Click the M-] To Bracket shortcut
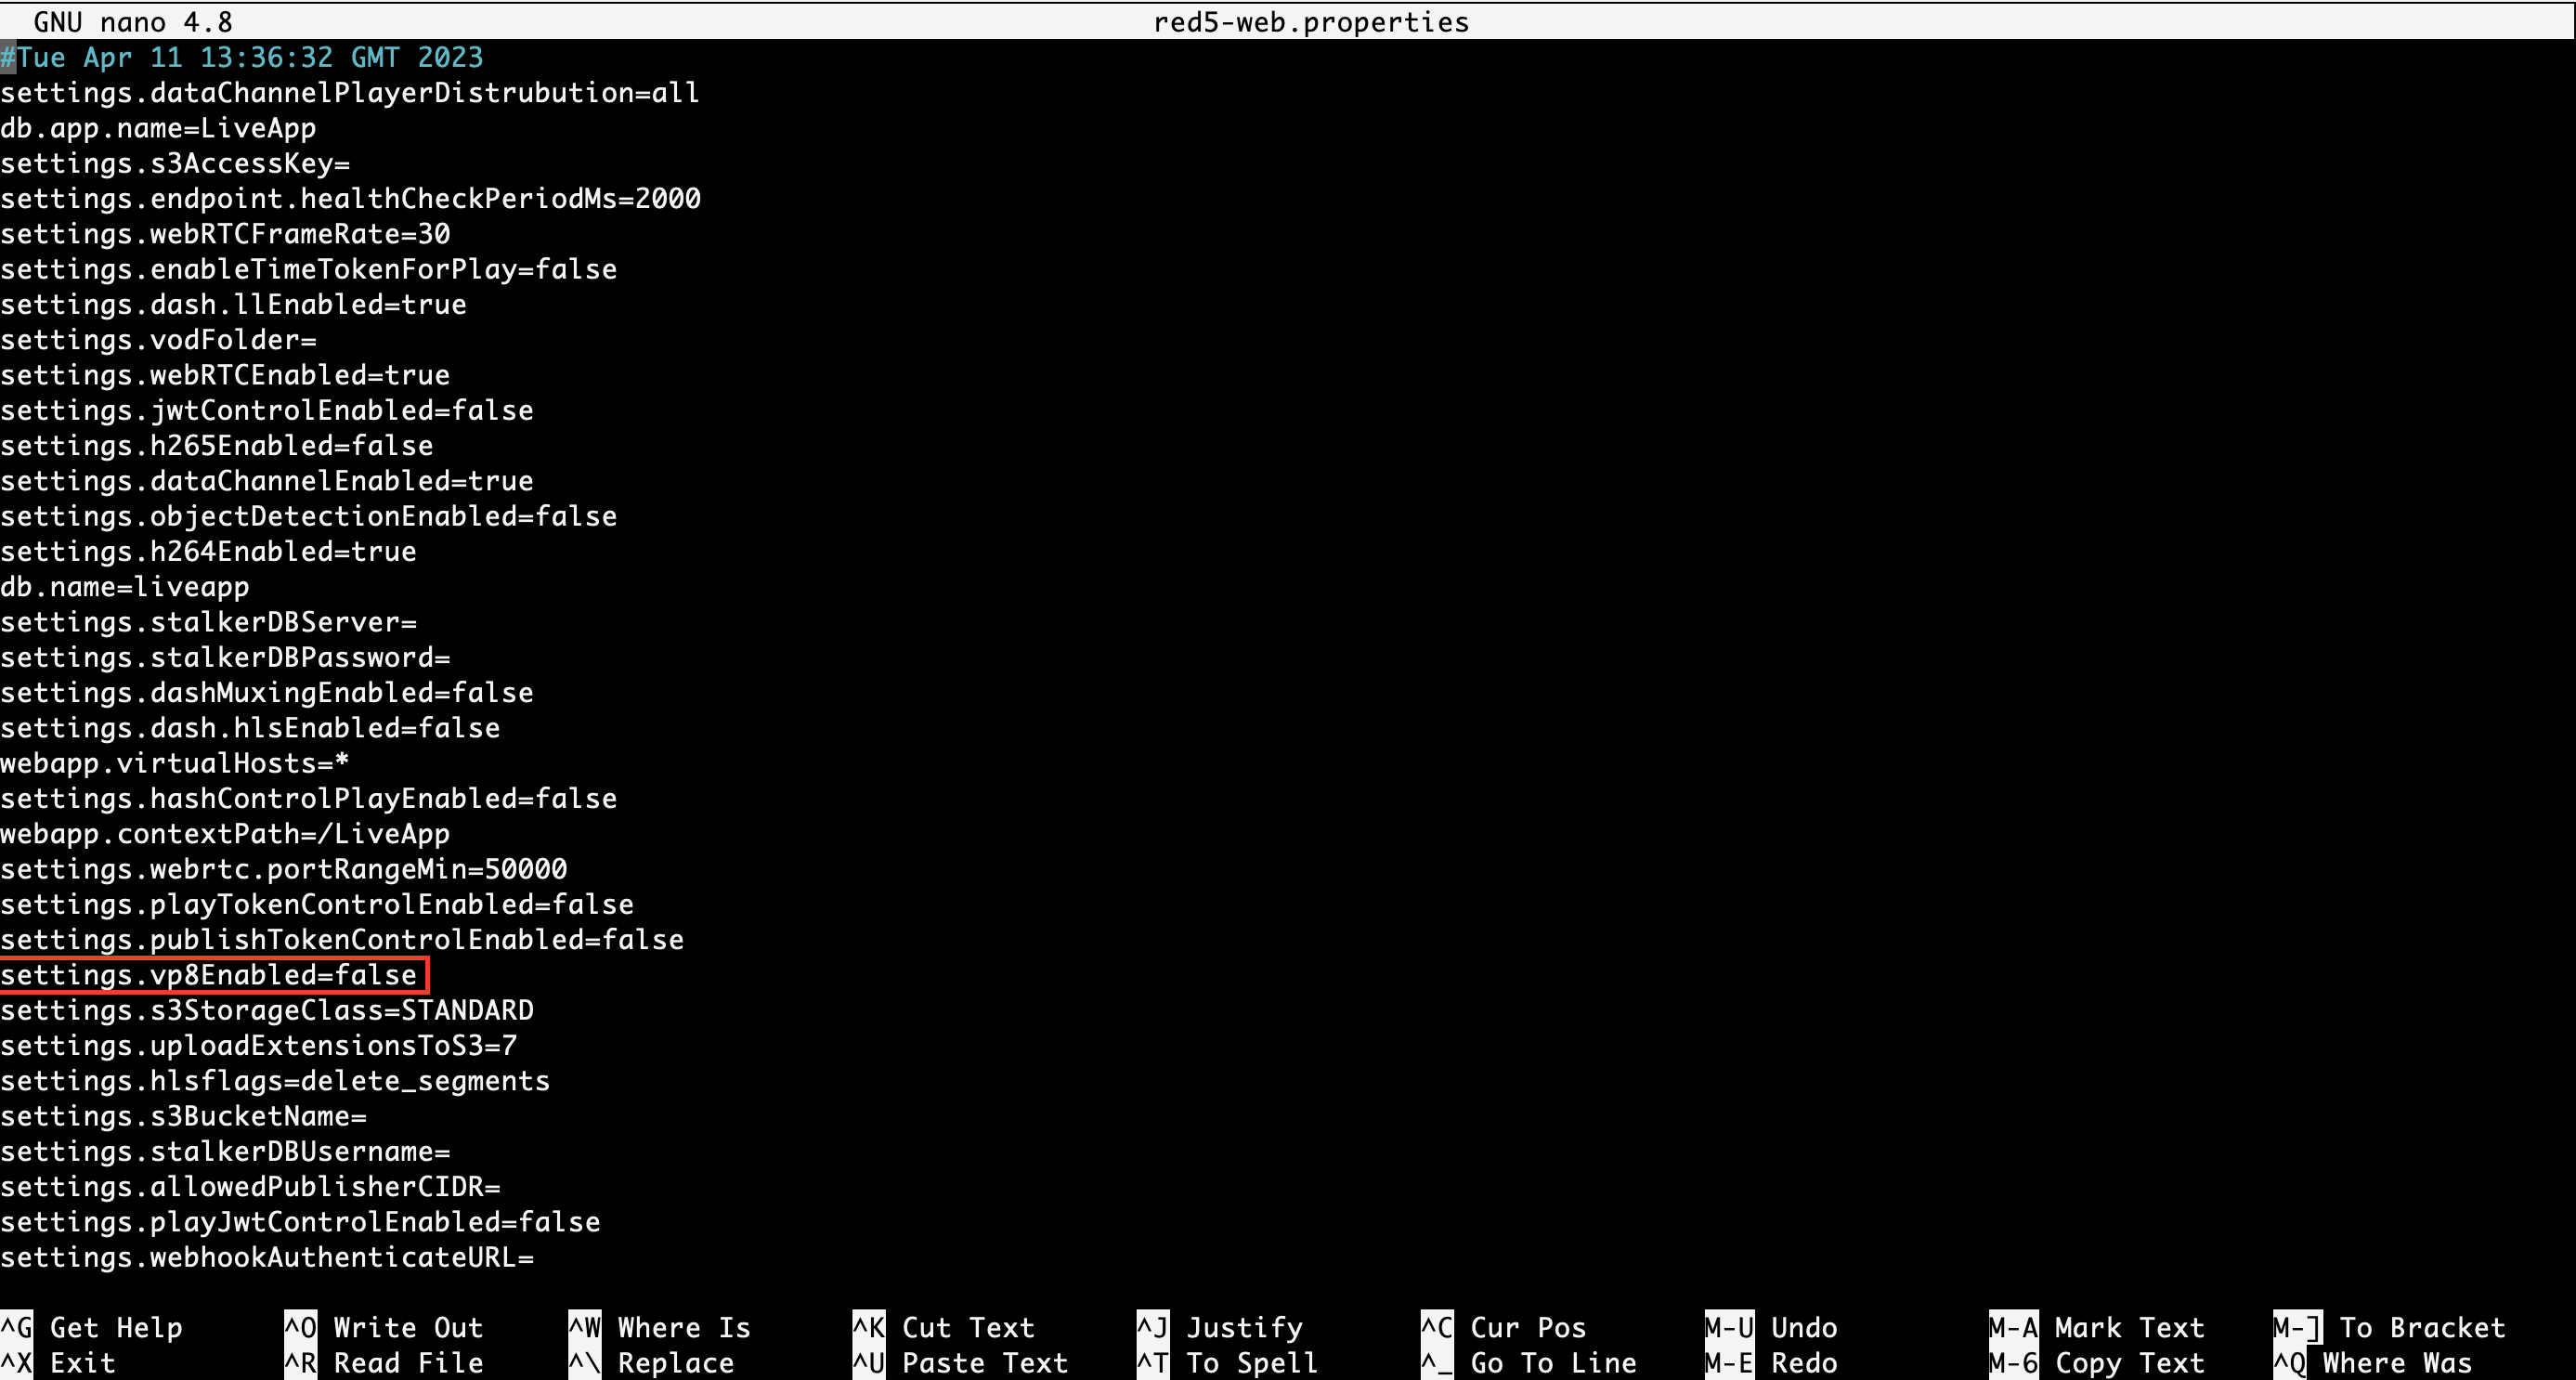This screenshot has height=1380, width=2576. click(x=2390, y=1328)
